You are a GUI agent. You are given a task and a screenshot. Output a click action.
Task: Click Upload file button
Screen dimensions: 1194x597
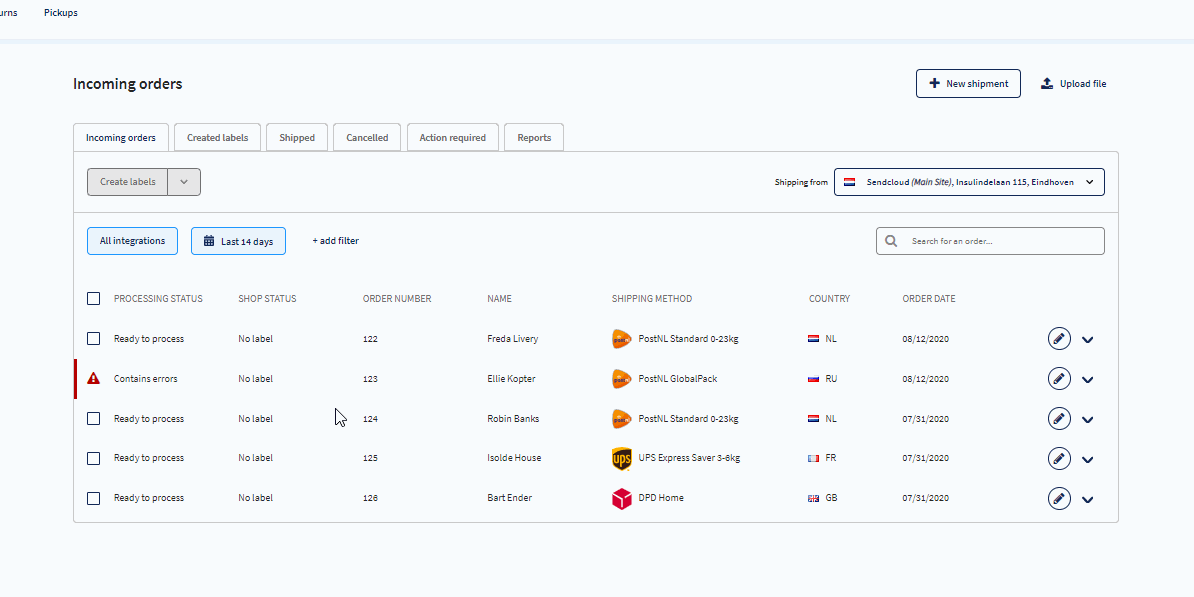click(x=1074, y=84)
